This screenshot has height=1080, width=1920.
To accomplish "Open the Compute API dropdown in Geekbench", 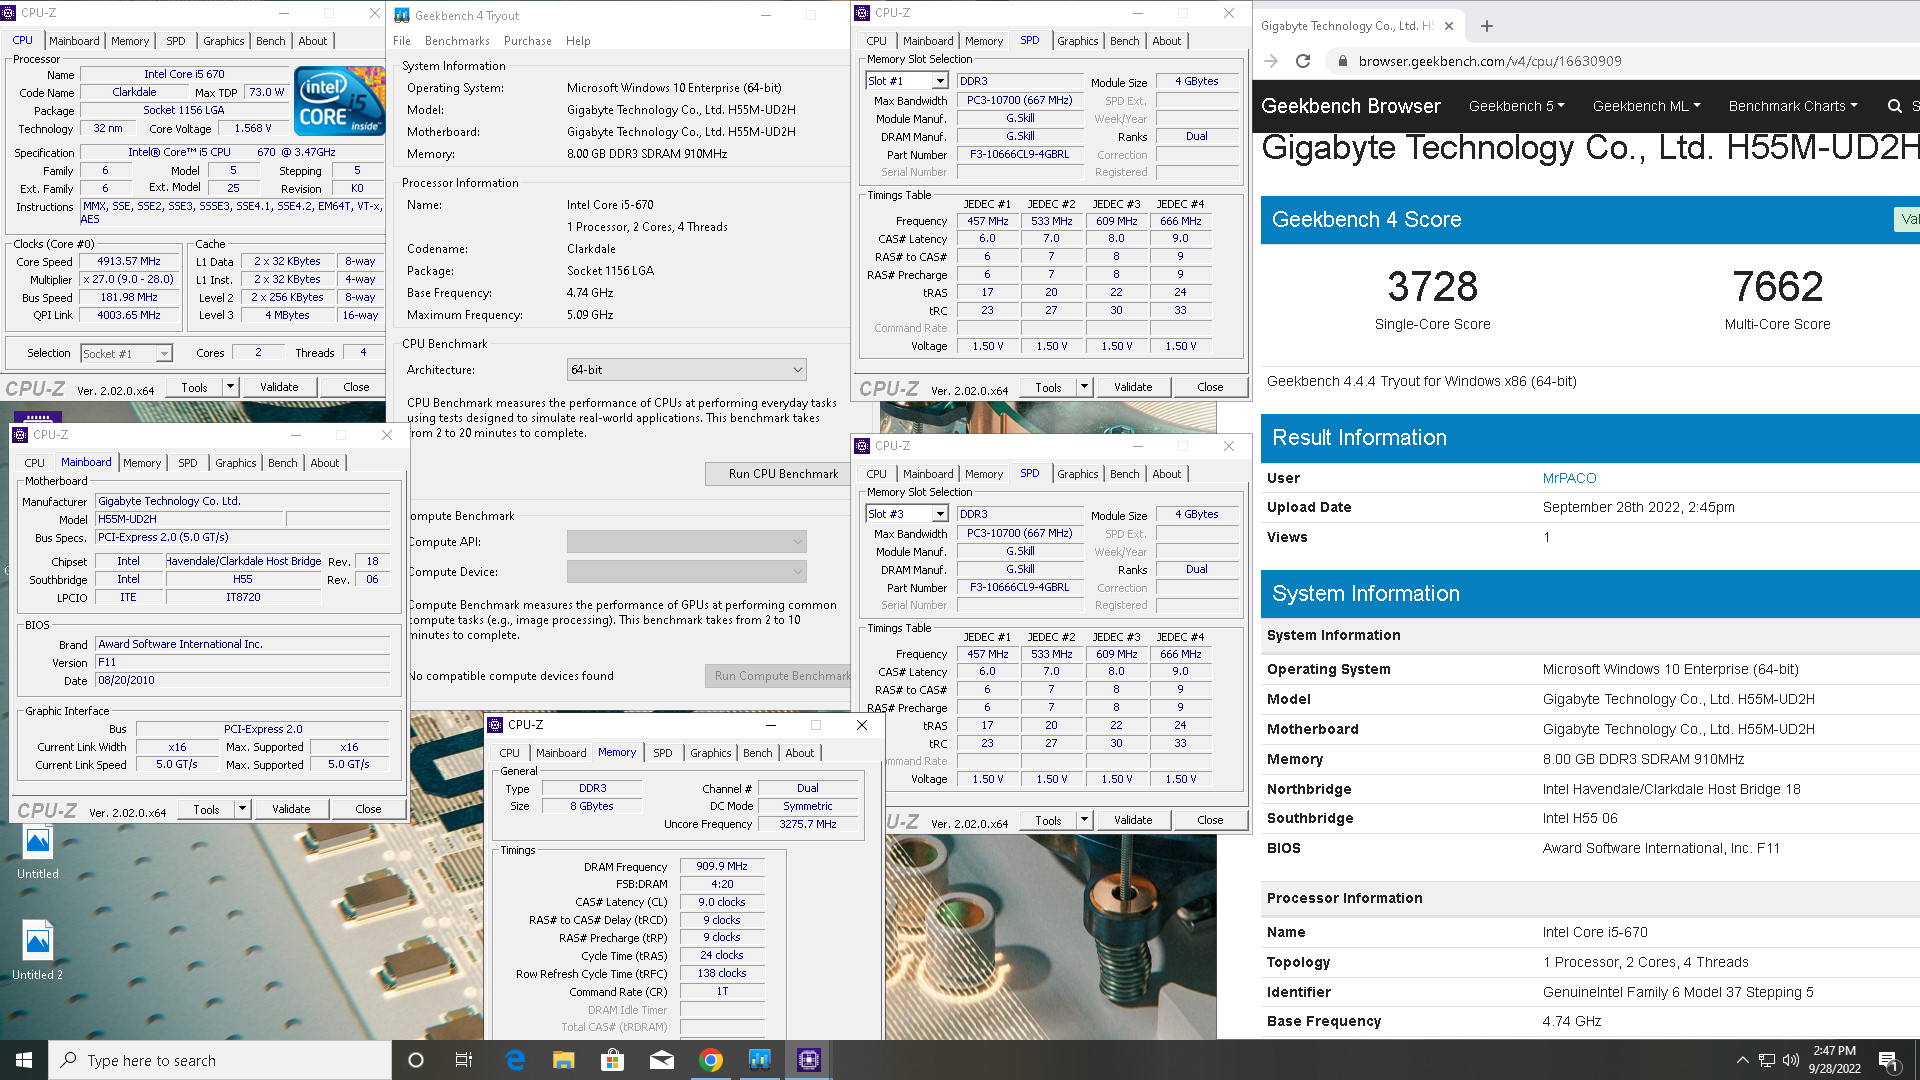I will coord(686,542).
